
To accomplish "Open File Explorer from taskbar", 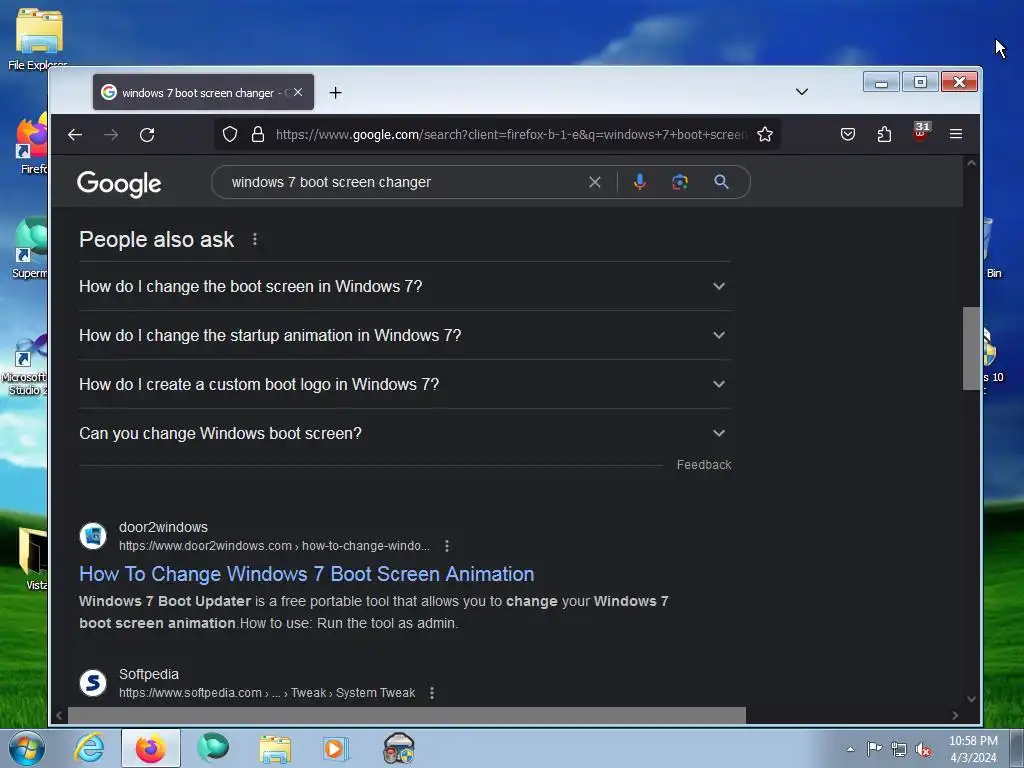I will click(275, 748).
